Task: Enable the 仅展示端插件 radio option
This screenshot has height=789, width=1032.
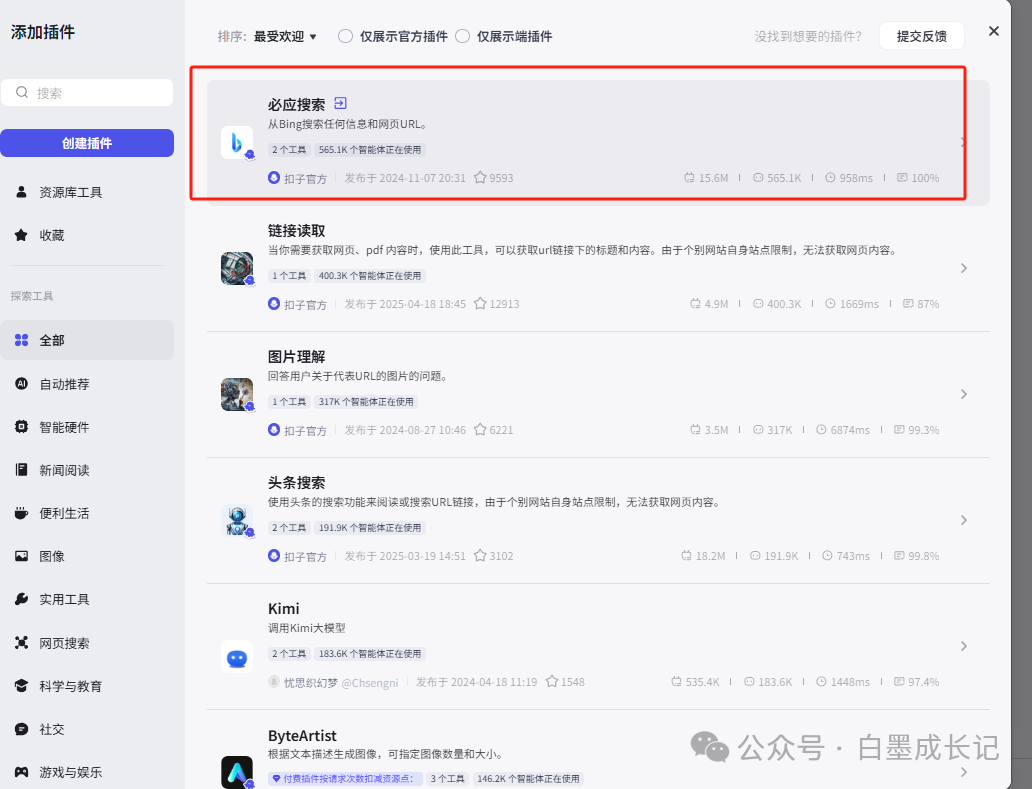Action: click(x=463, y=36)
